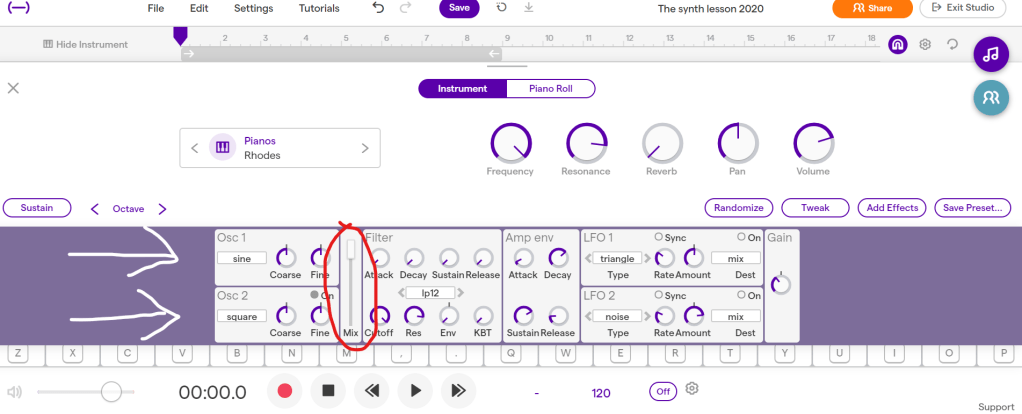
Task: Open the Settings menu
Action: [253, 8]
